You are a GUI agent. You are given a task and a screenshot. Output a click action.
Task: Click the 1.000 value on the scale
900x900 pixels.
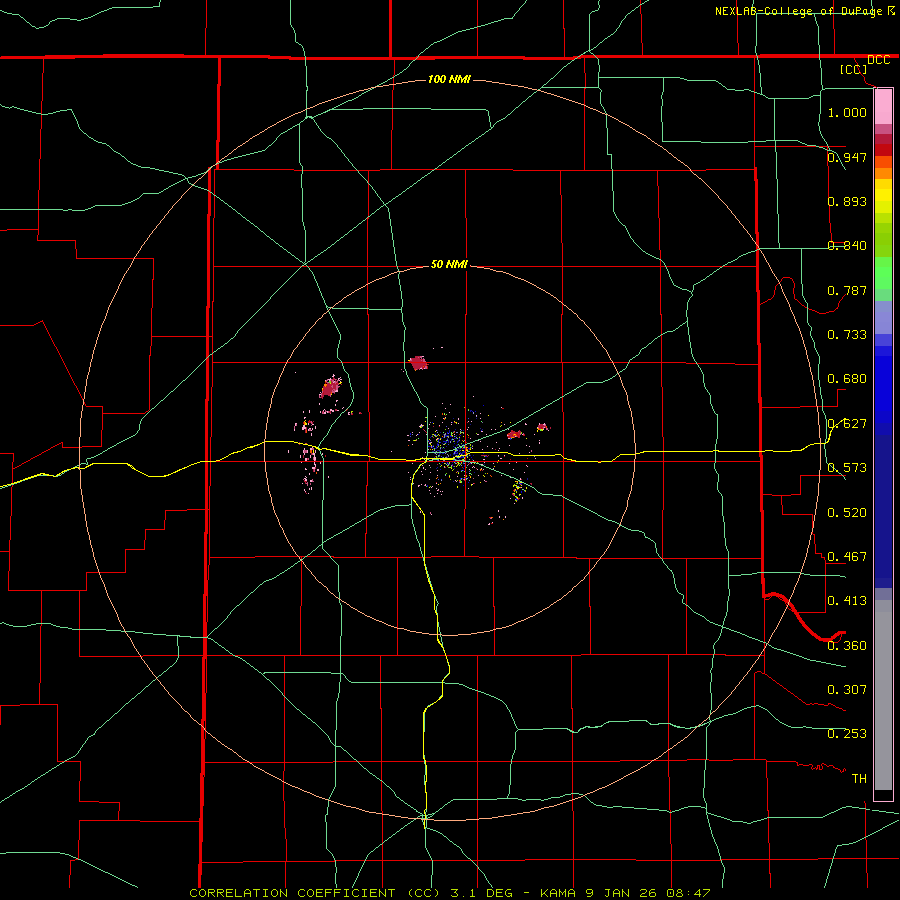coord(847,112)
